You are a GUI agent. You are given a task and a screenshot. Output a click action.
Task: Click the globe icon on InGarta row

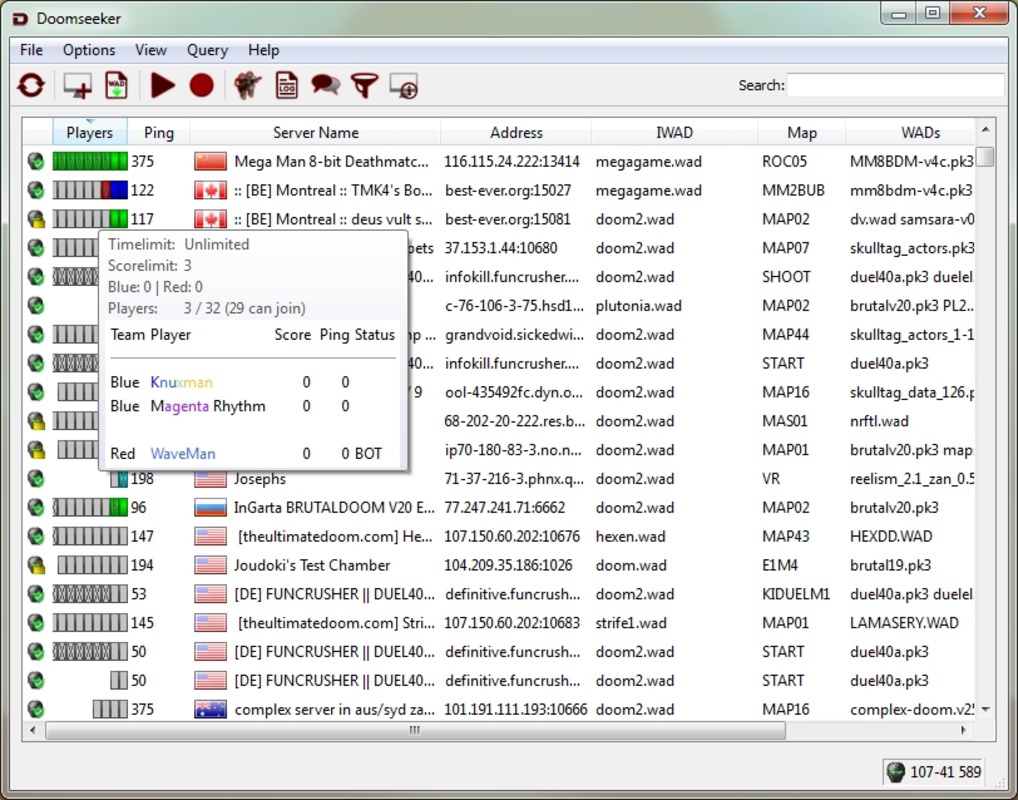(36, 507)
